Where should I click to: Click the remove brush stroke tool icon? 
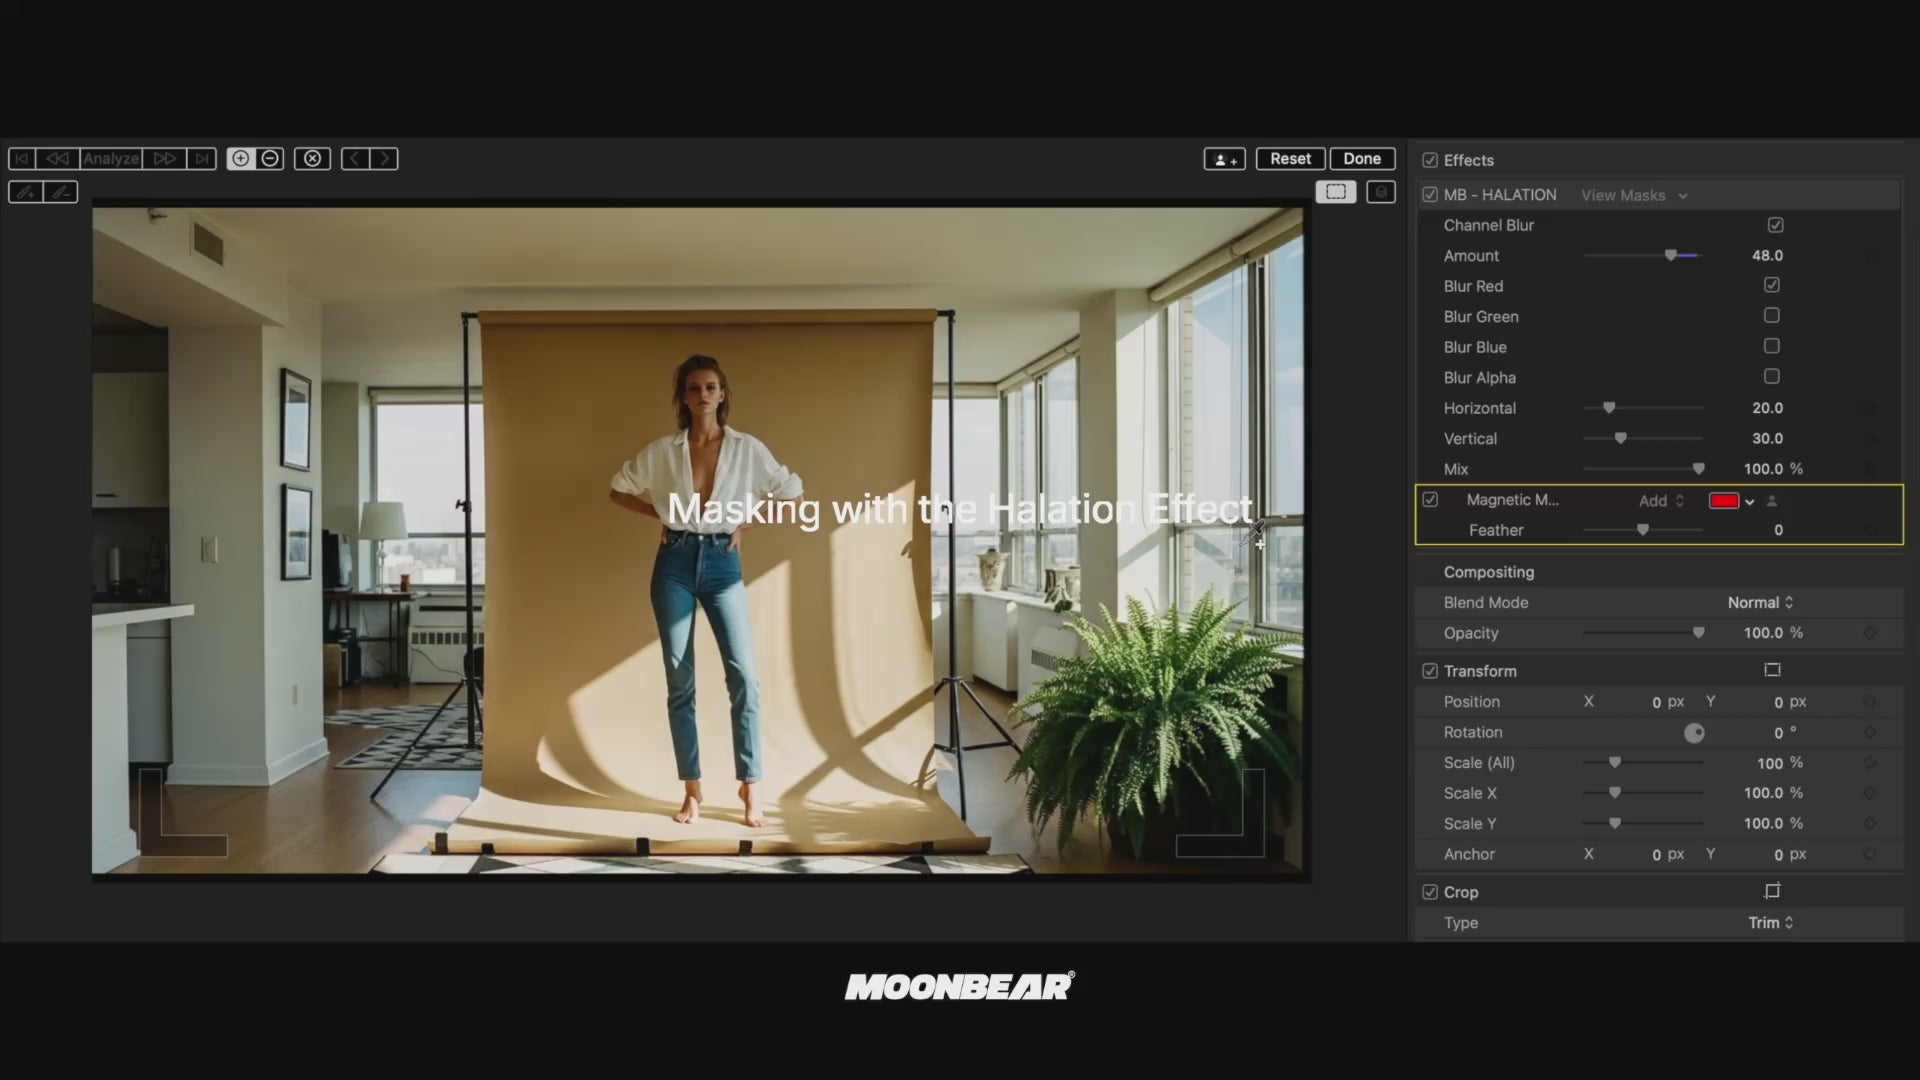point(61,192)
